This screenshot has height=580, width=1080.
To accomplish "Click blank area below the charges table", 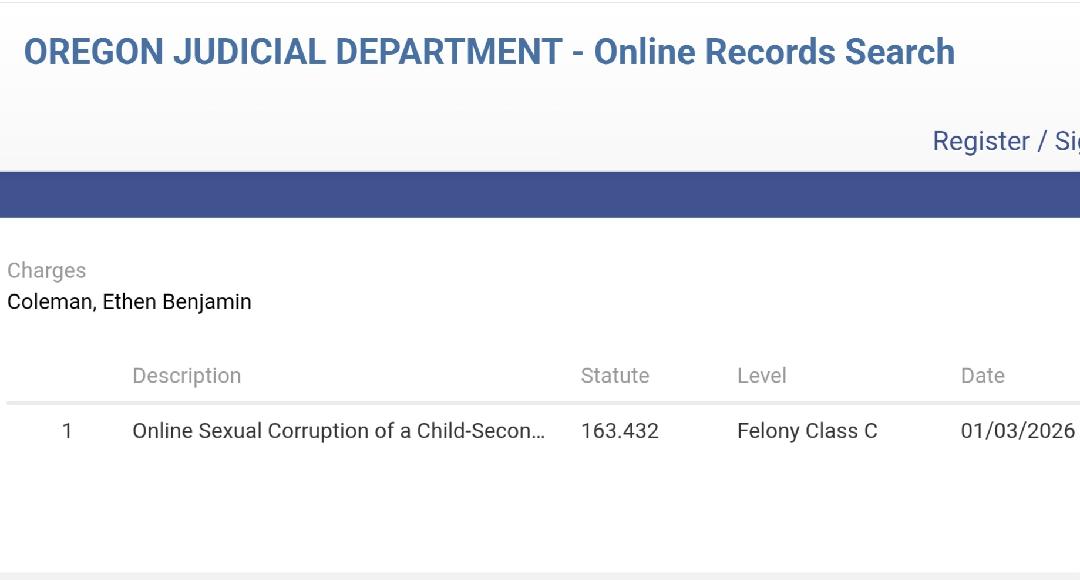I will point(540,510).
